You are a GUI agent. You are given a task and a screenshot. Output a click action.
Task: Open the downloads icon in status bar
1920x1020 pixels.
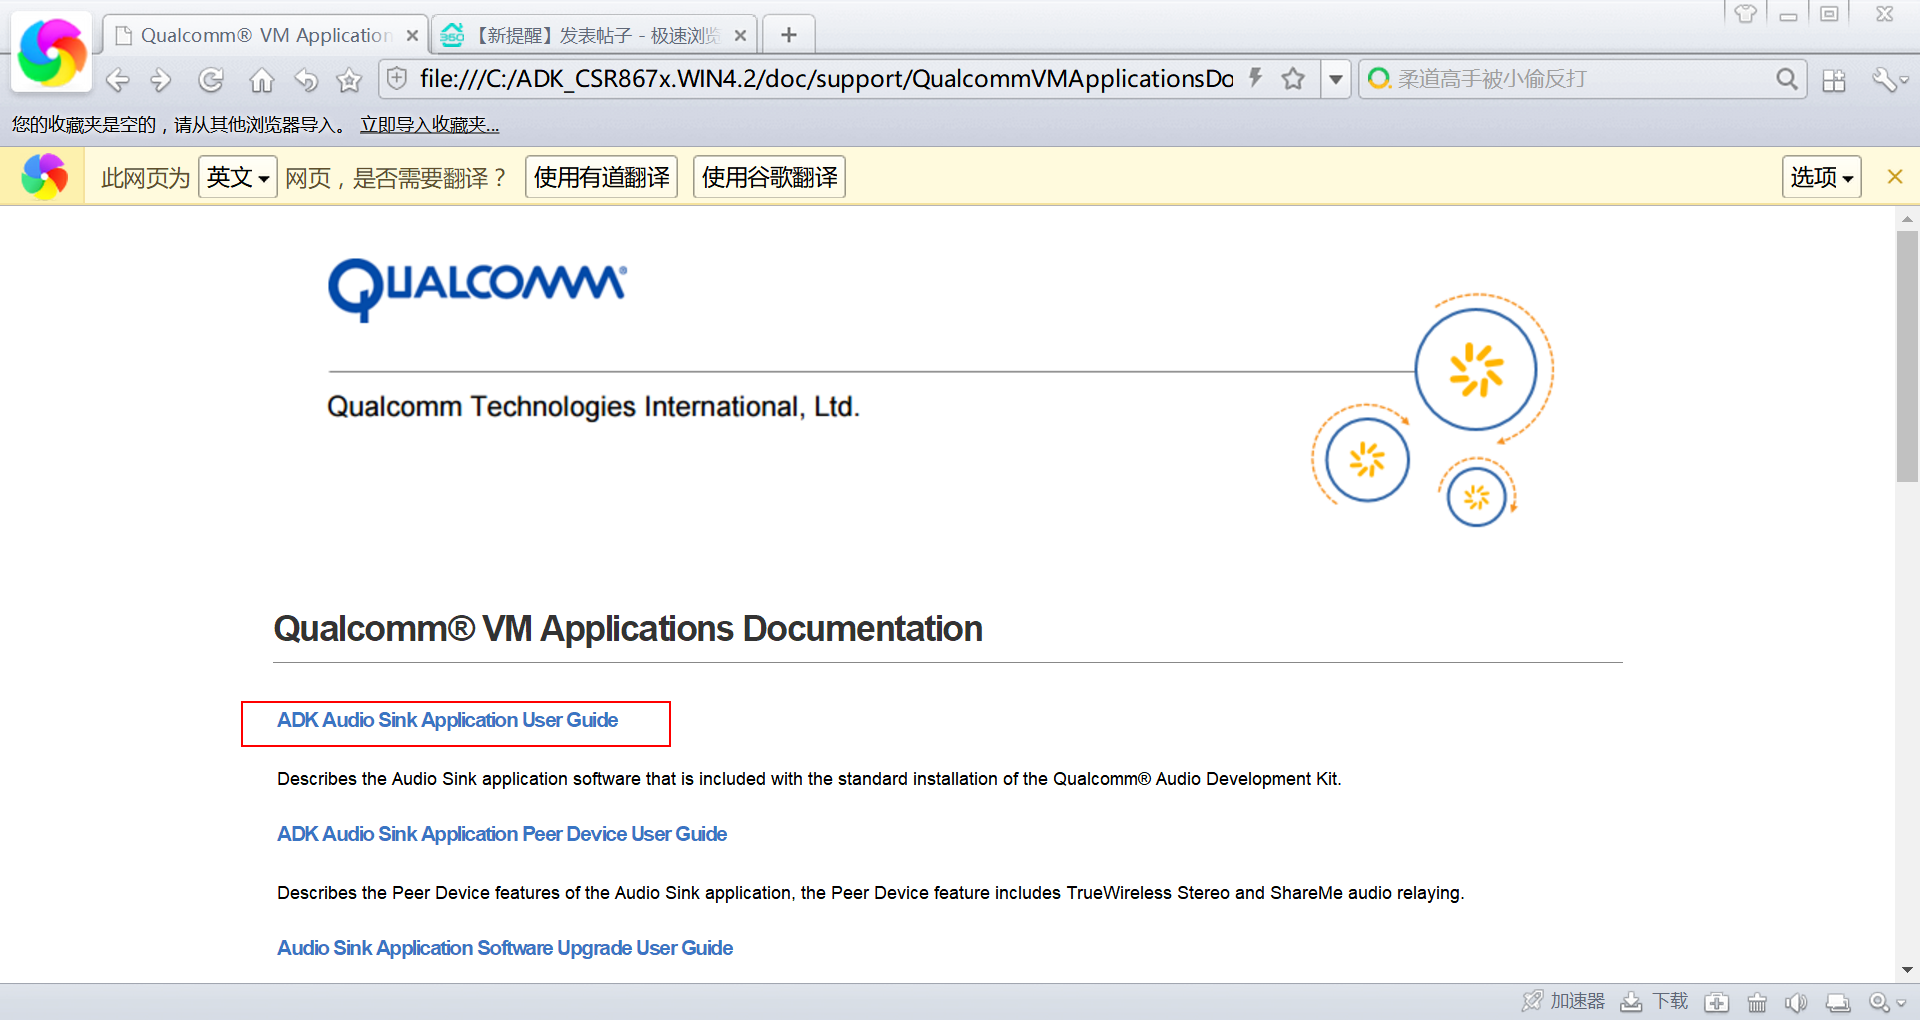tap(1632, 1002)
